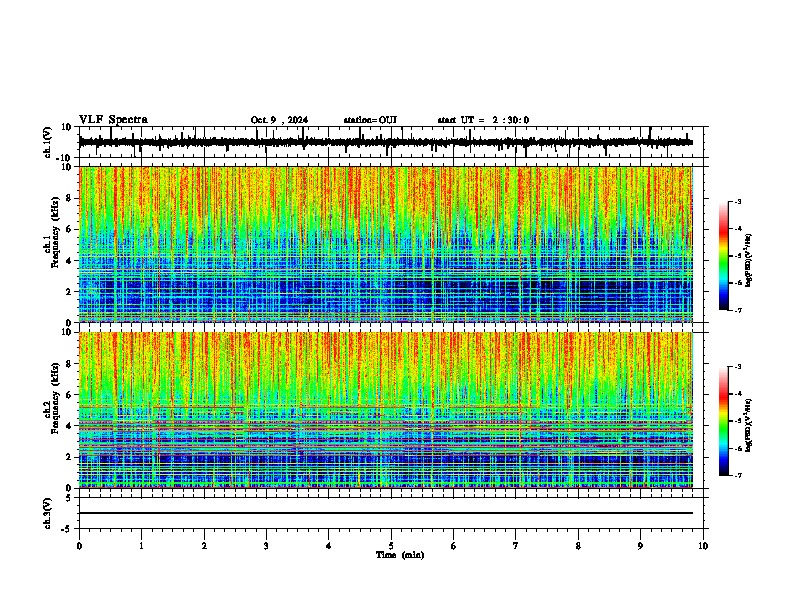This screenshot has width=792, height=612.
Task: Click the time axis tick label '6'
Action: click(454, 546)
